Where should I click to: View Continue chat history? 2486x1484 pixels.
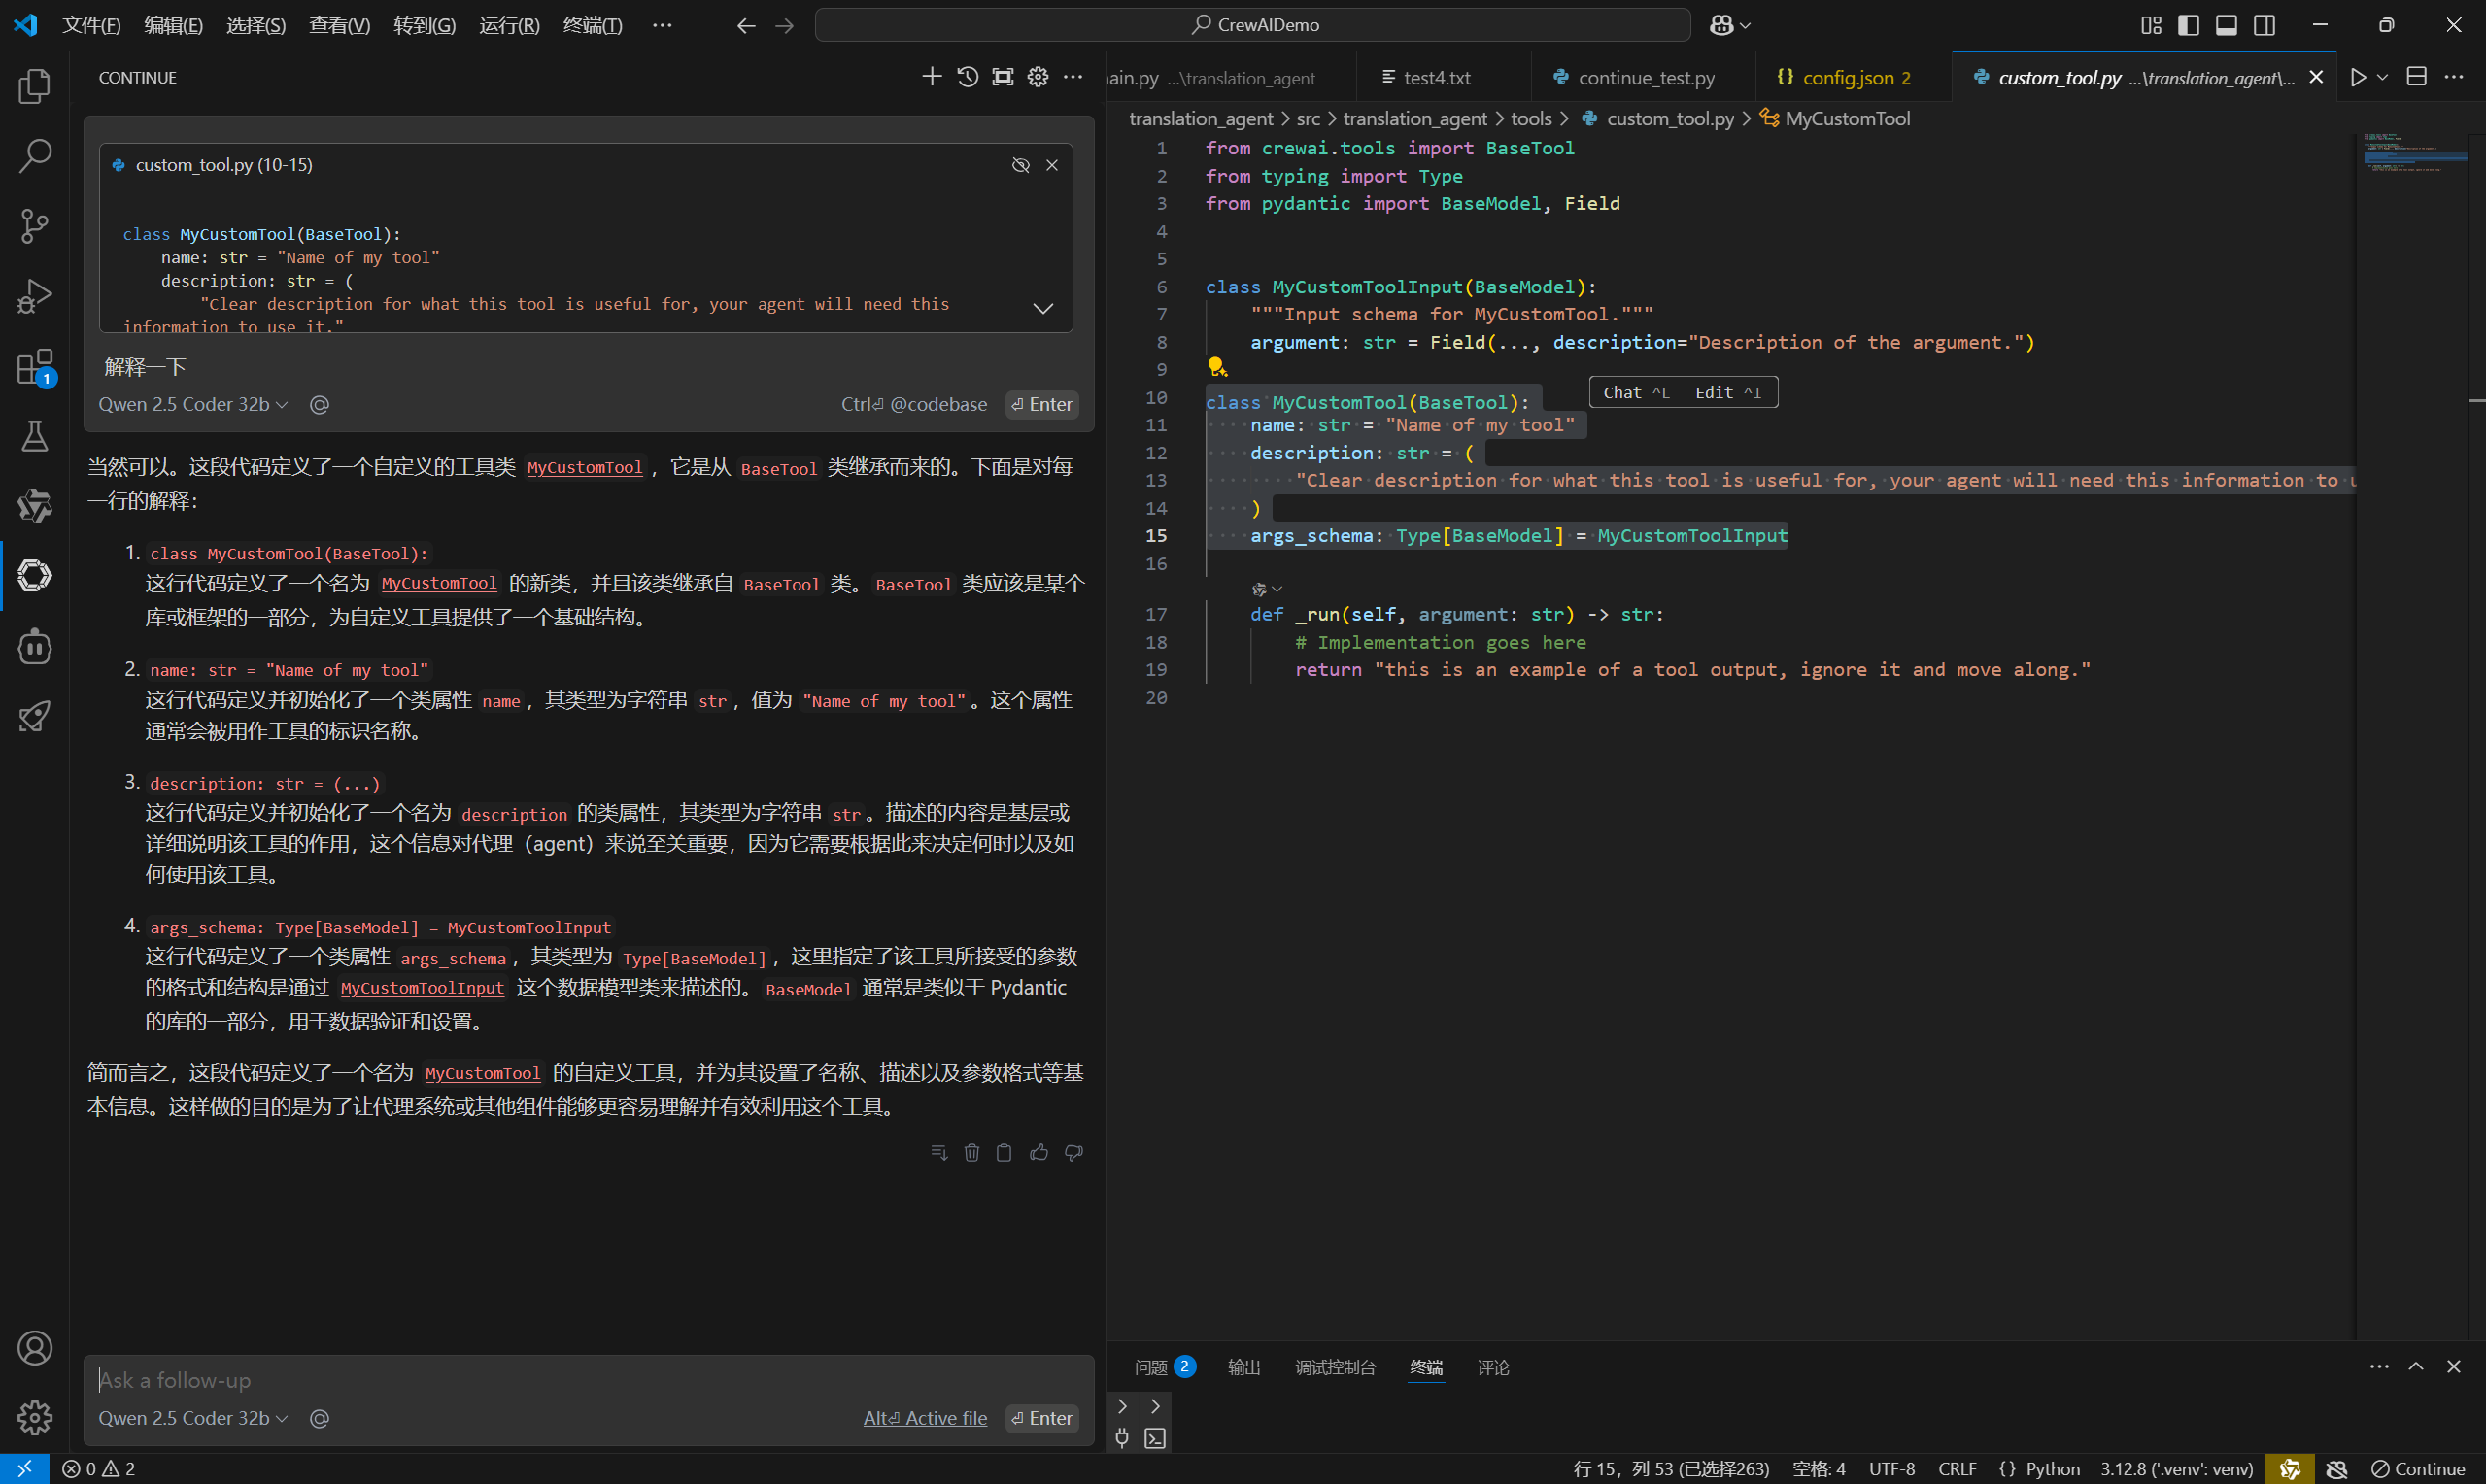pos(967,77)
